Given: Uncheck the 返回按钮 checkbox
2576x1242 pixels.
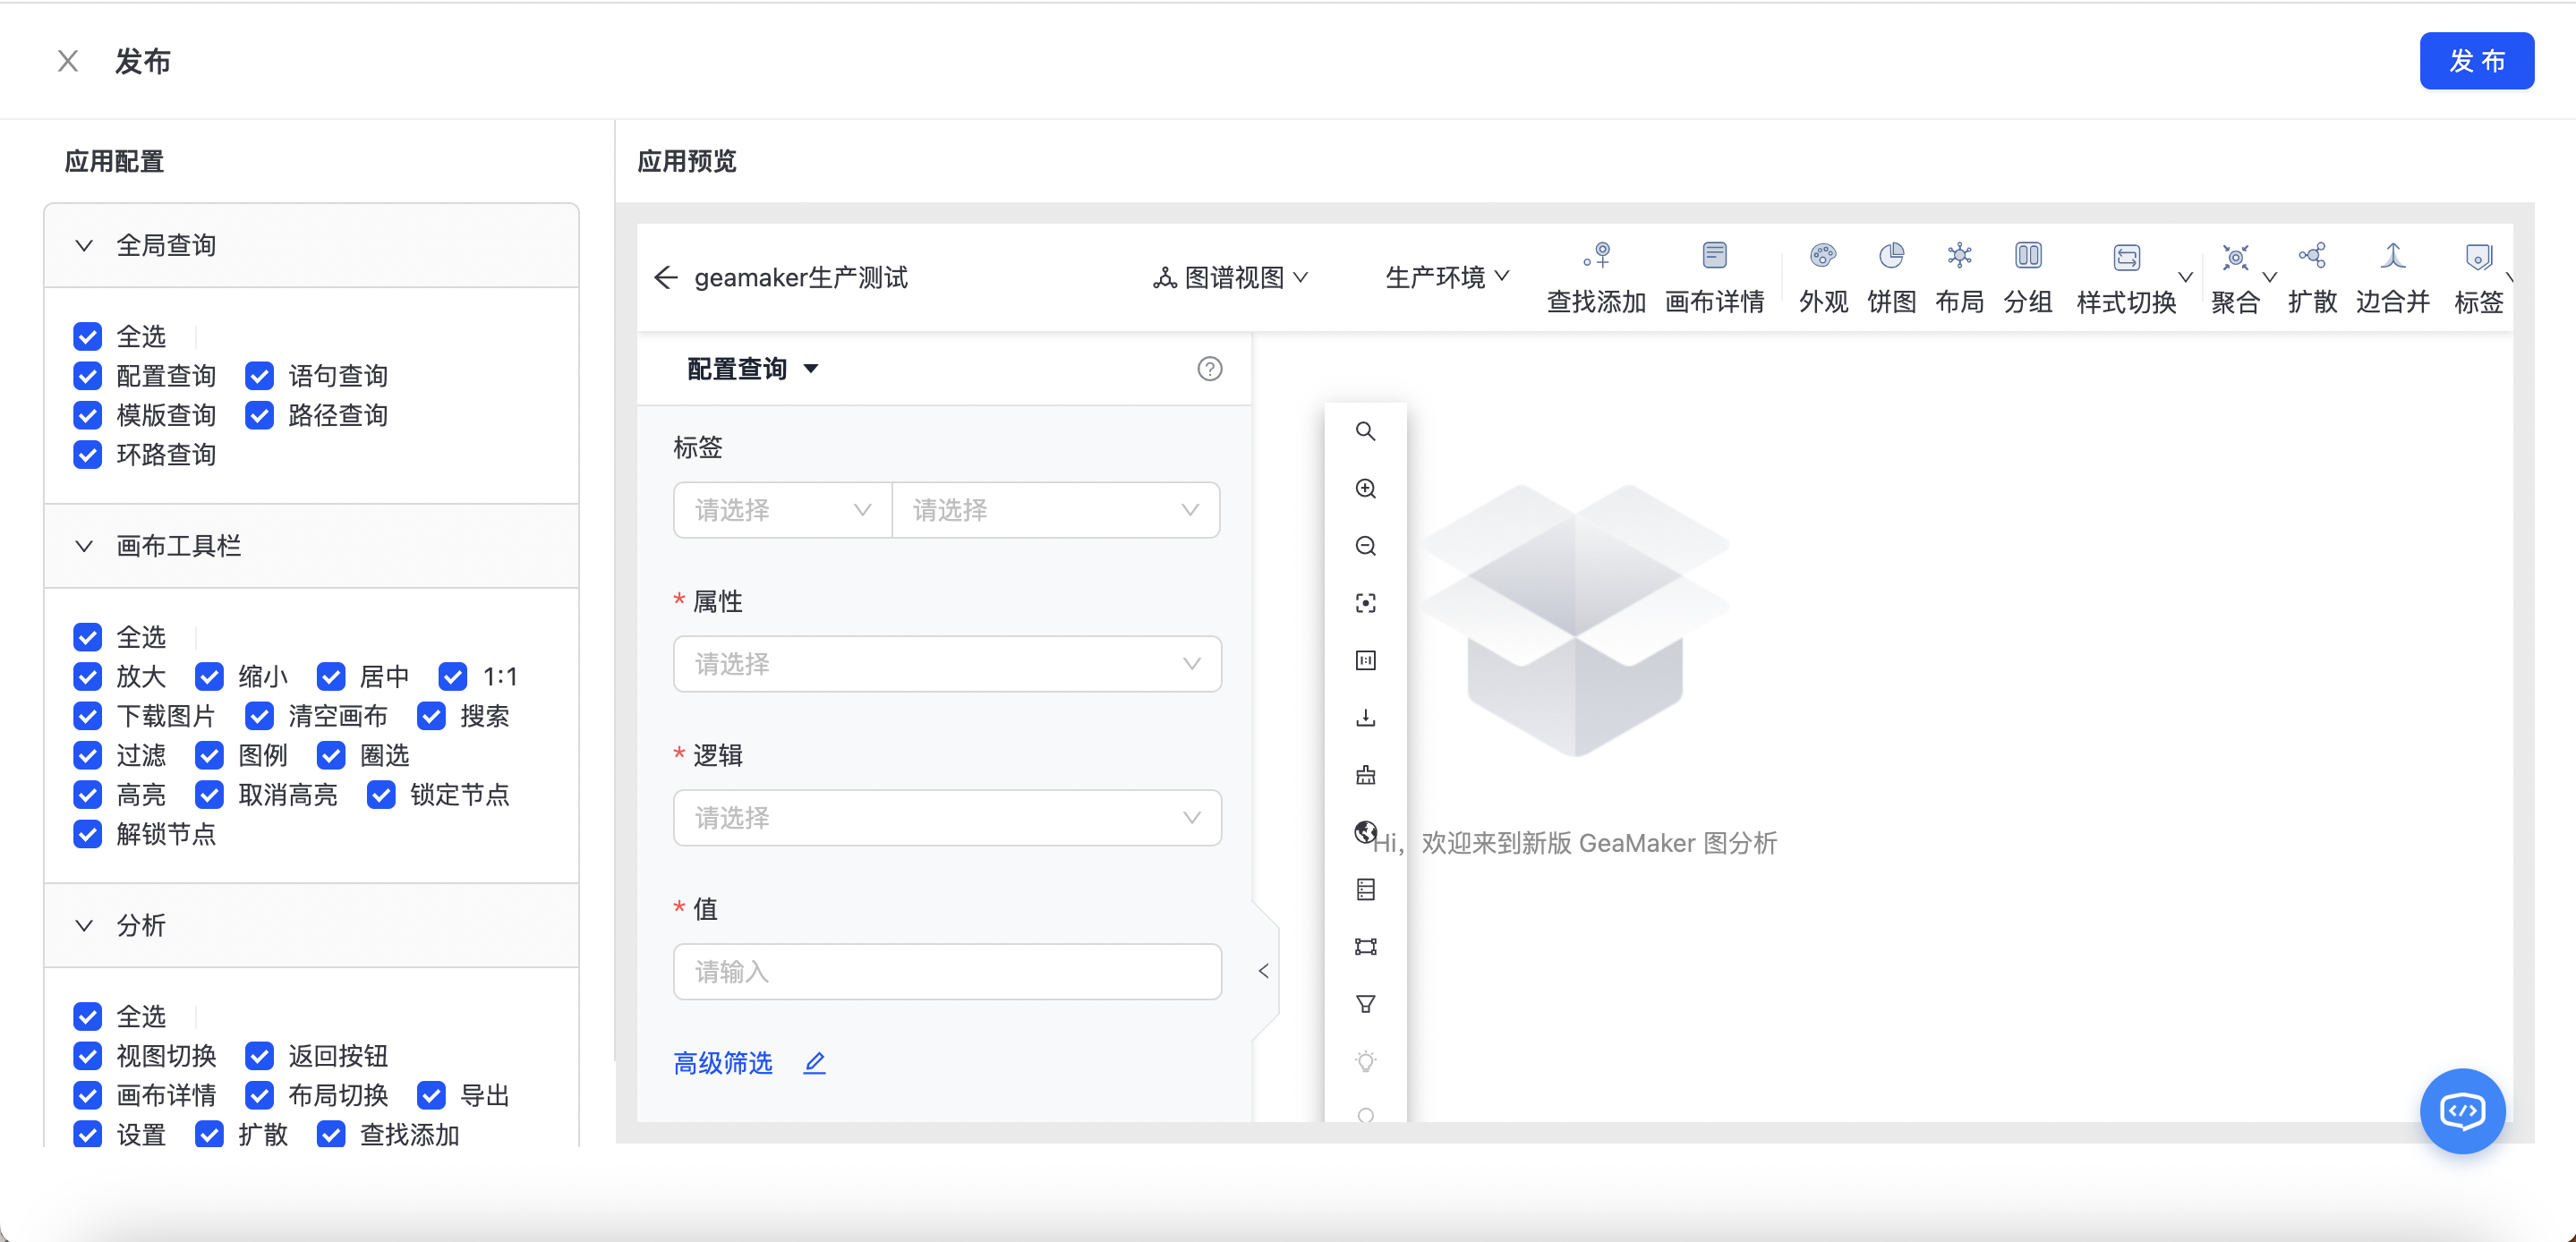Looking at the screenshot, I should point(259,1057).
